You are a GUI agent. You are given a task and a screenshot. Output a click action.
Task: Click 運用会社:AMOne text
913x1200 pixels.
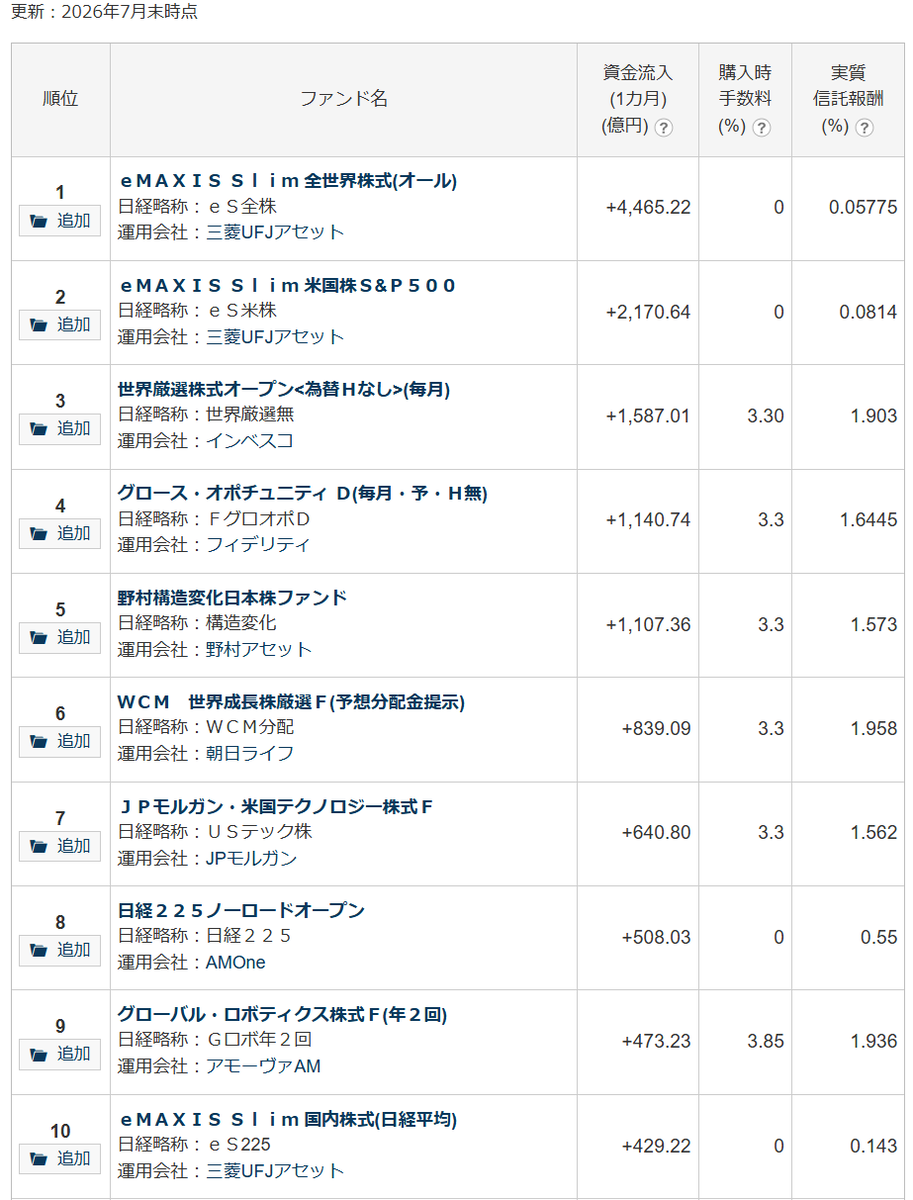click(192, 962)
